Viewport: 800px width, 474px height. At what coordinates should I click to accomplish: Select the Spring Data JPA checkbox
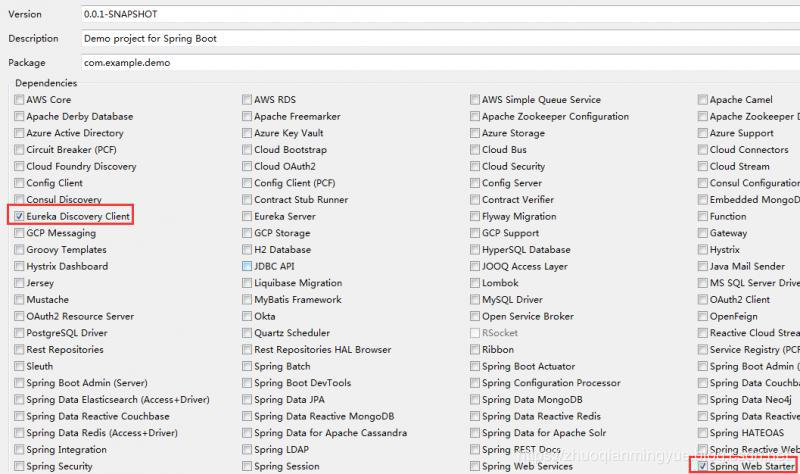247,400
